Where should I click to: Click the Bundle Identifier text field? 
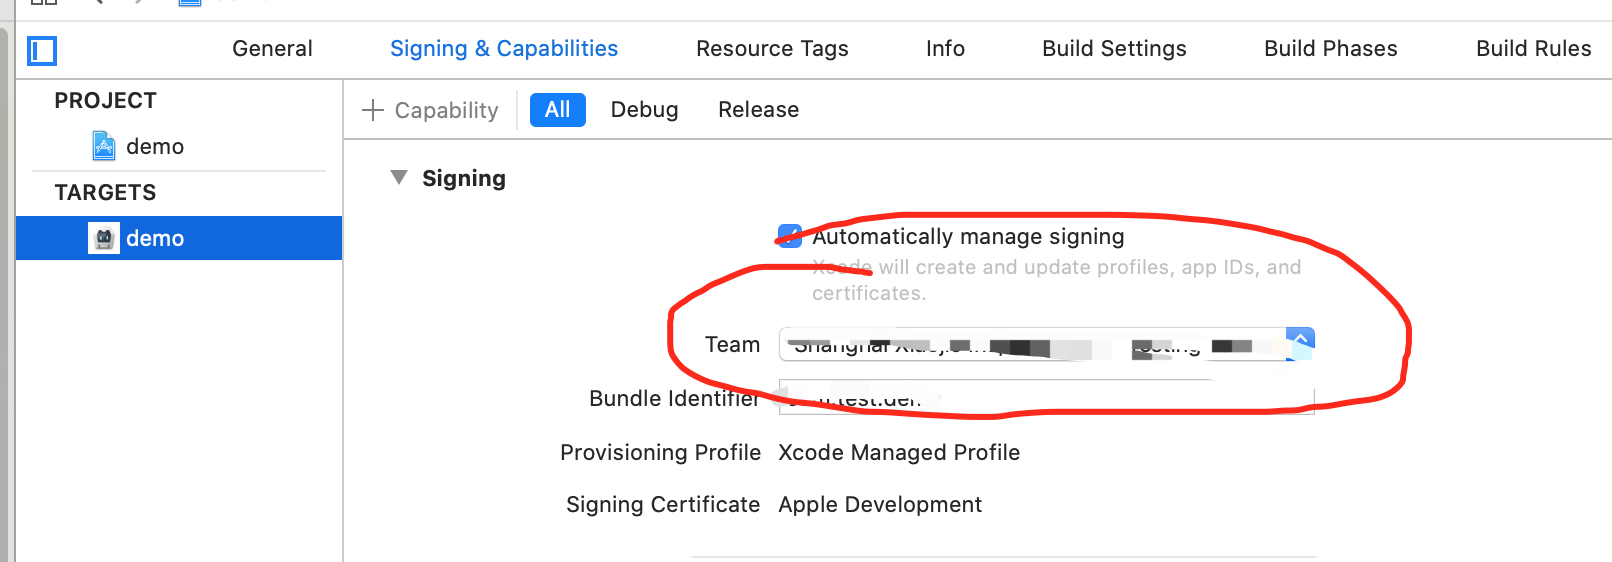(1046, 397)
